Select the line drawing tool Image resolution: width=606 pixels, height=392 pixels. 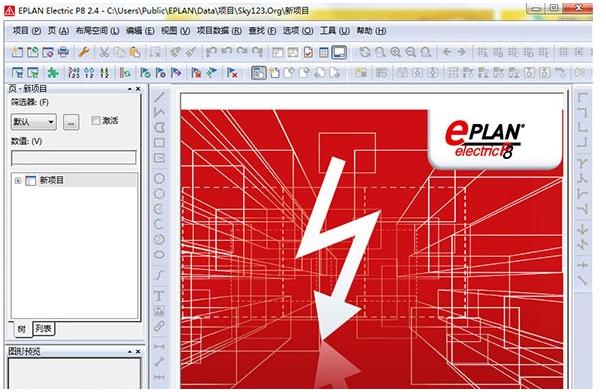coord(159,97)
